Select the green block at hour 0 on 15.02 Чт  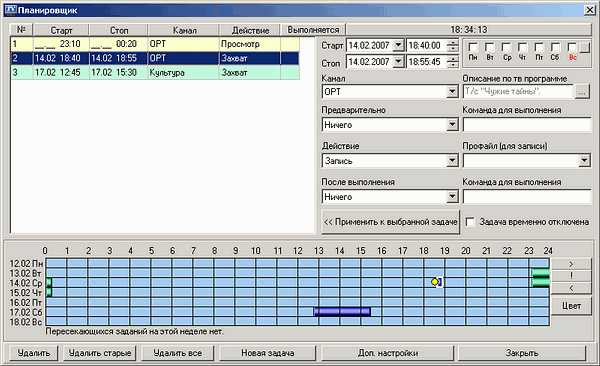[x=49, y=292]
